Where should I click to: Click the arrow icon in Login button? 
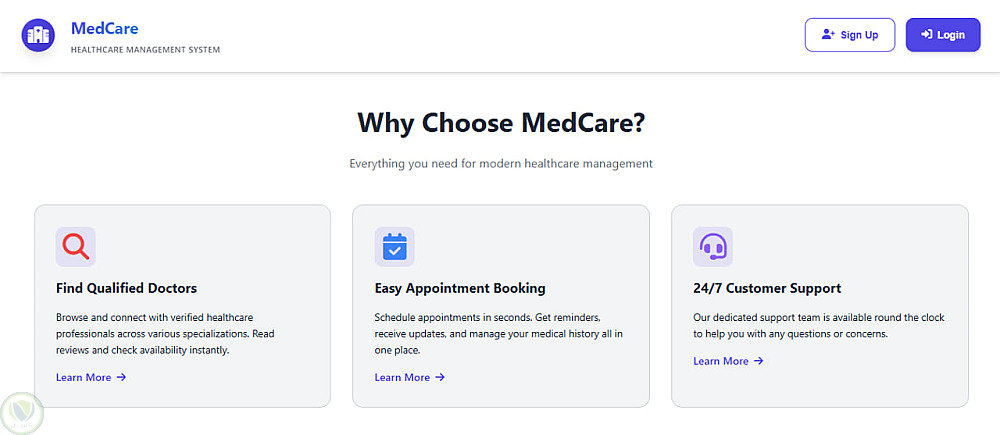coord(926,35)
